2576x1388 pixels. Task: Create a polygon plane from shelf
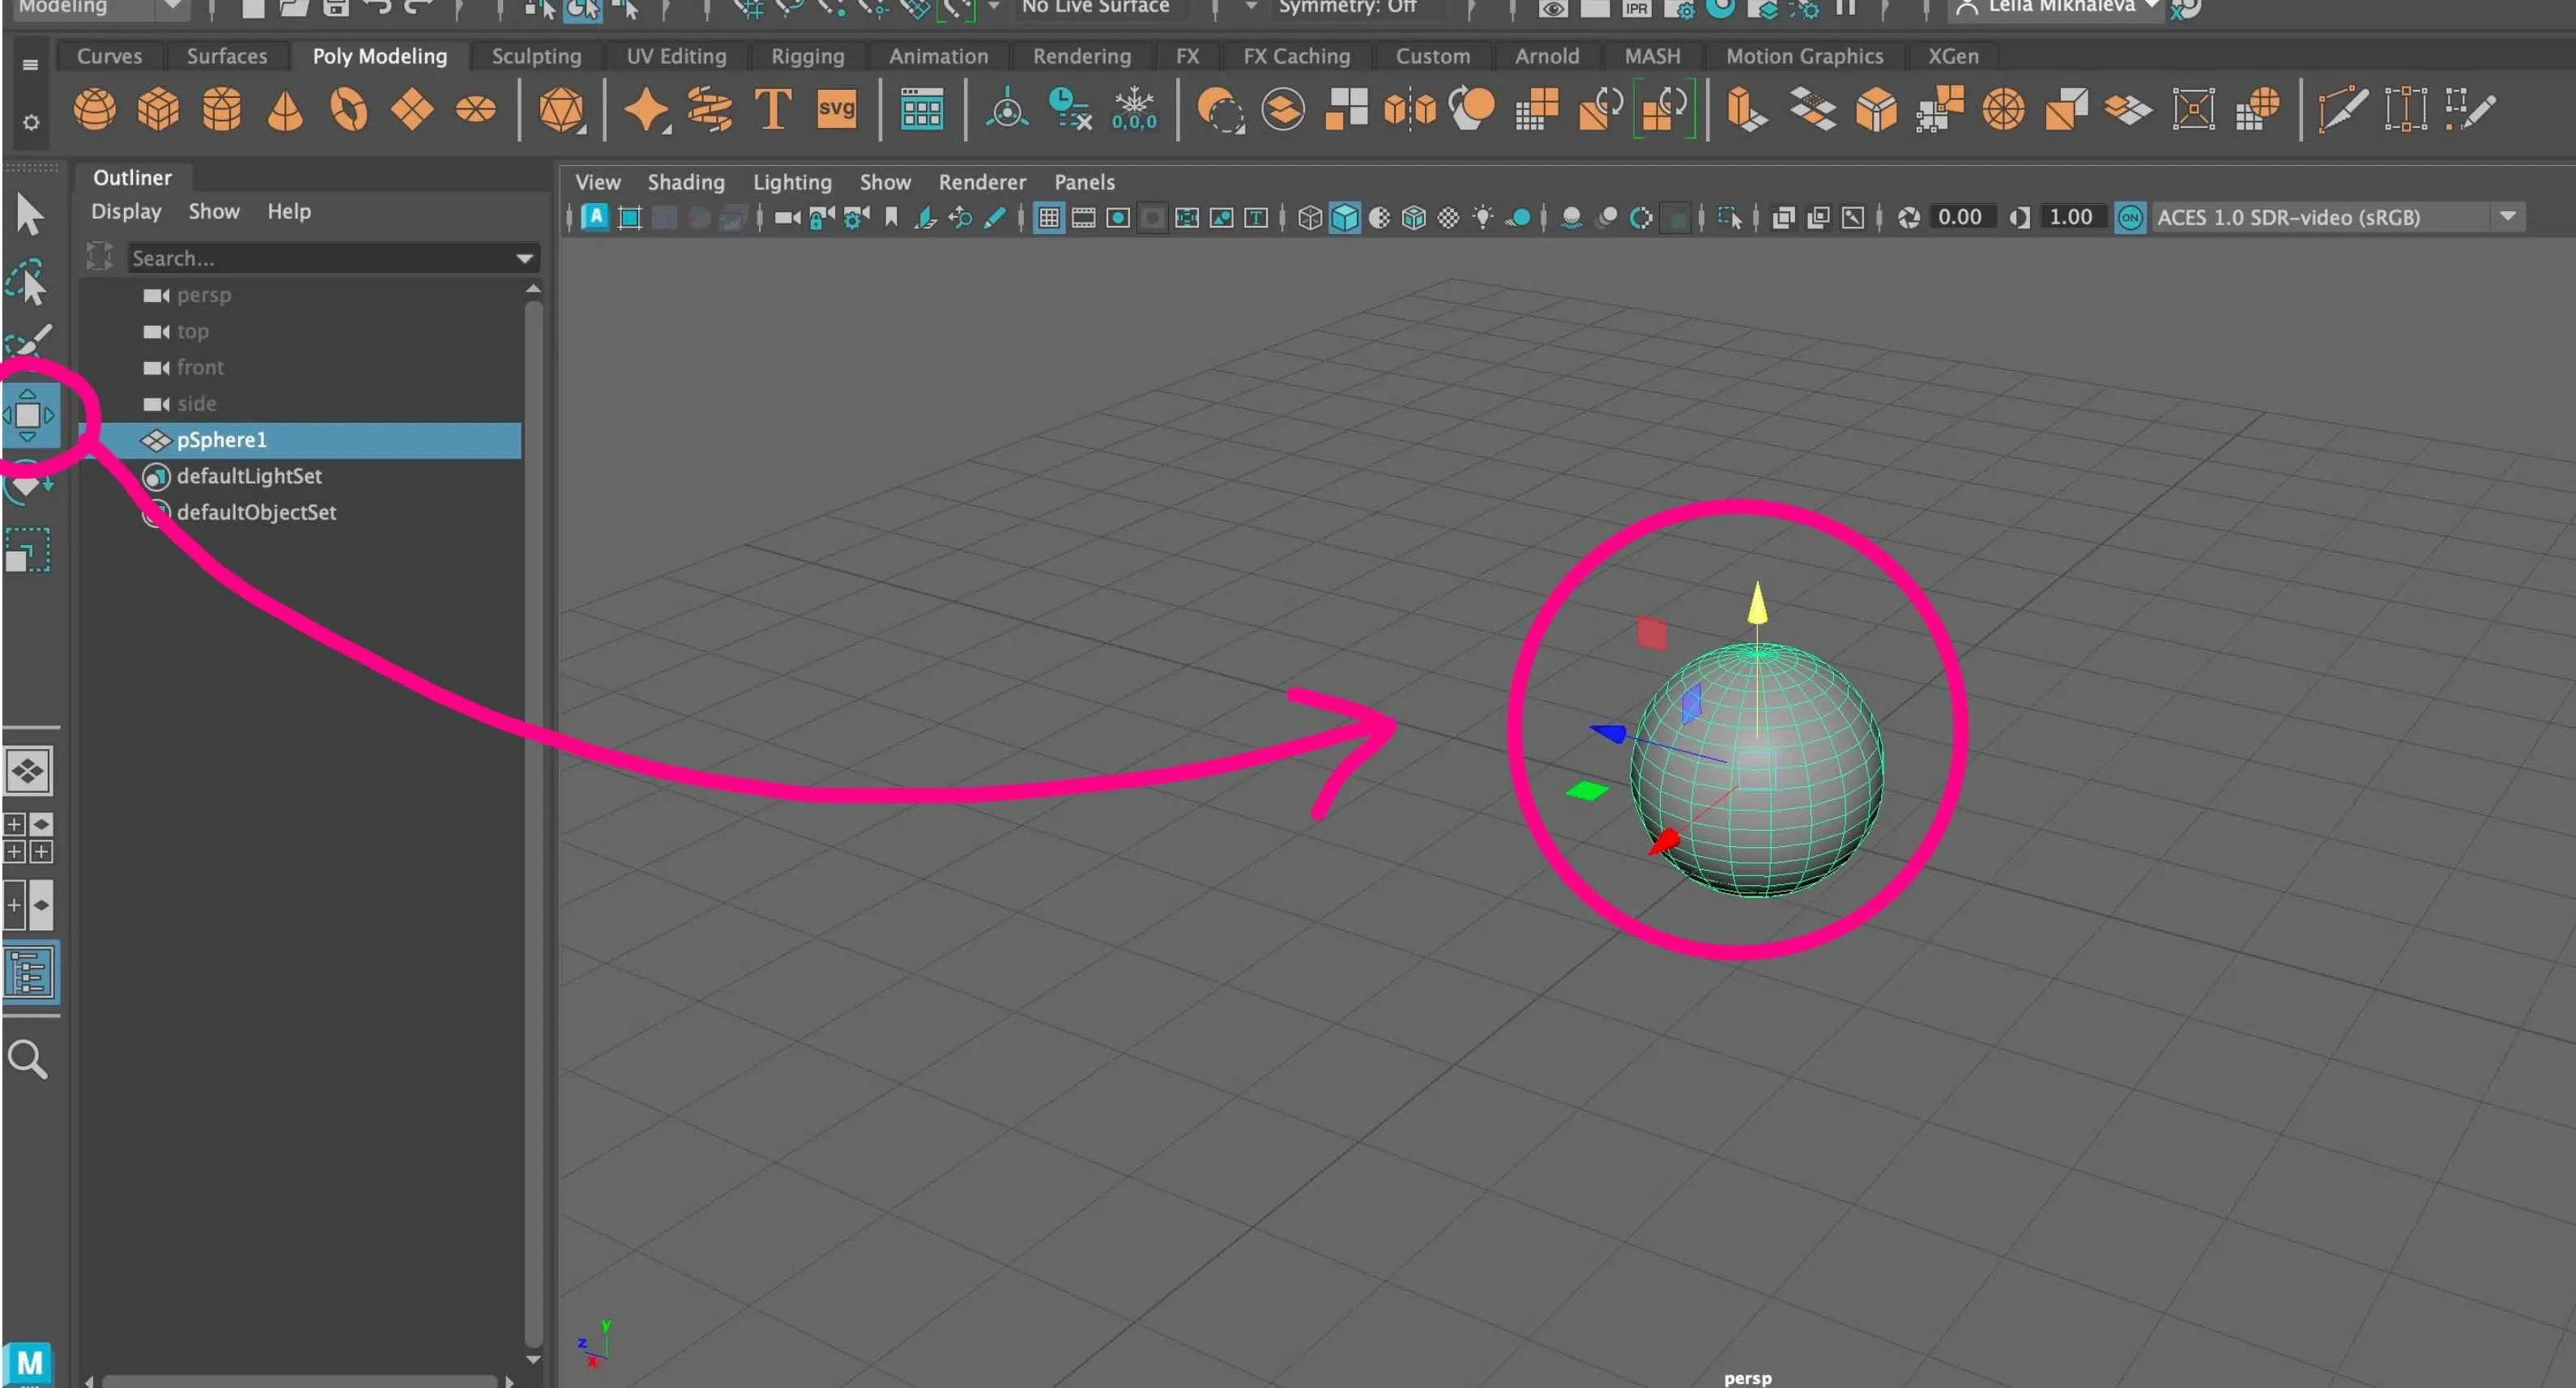pyautogui.click(x=412, y=110)
